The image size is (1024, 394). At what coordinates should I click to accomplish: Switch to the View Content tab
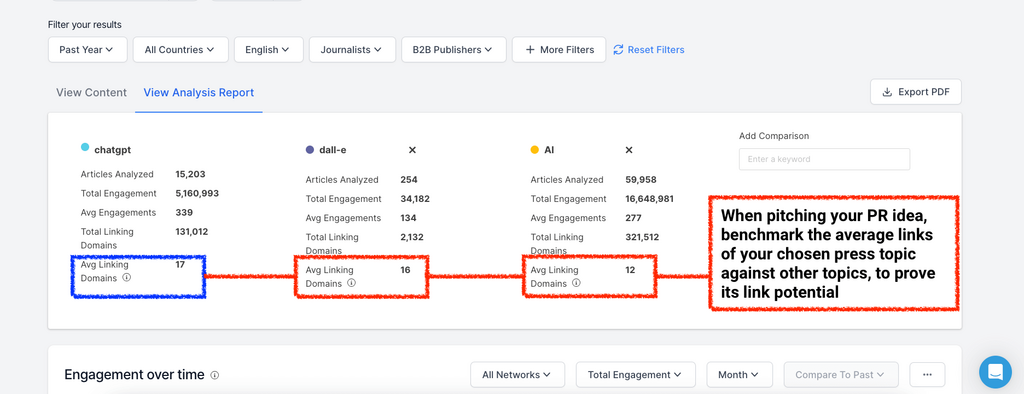91,93
